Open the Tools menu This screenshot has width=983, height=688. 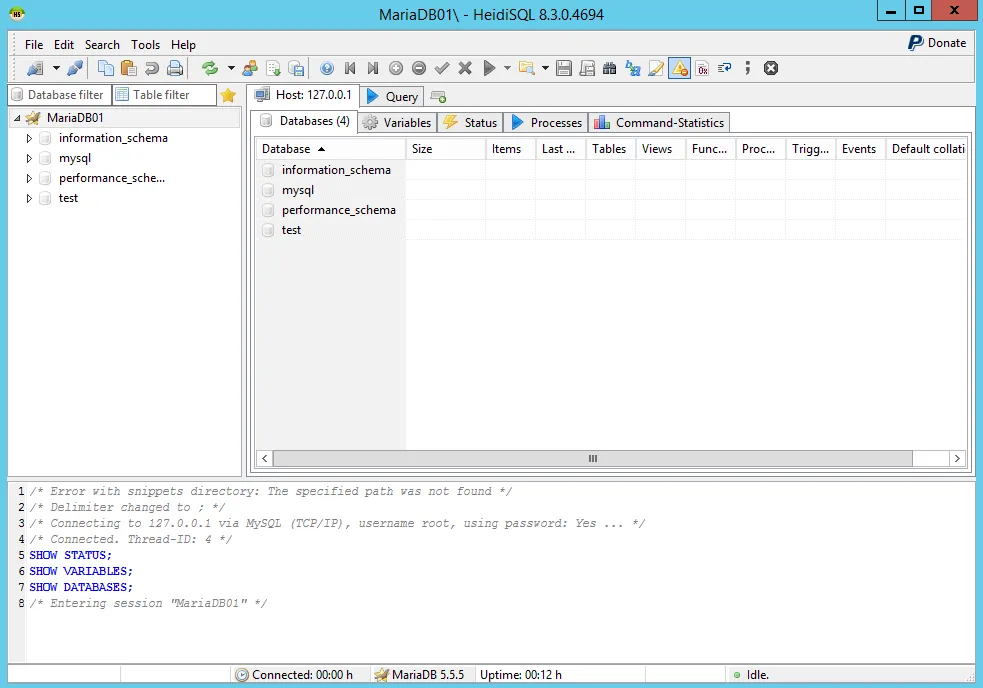click(145, 45)
